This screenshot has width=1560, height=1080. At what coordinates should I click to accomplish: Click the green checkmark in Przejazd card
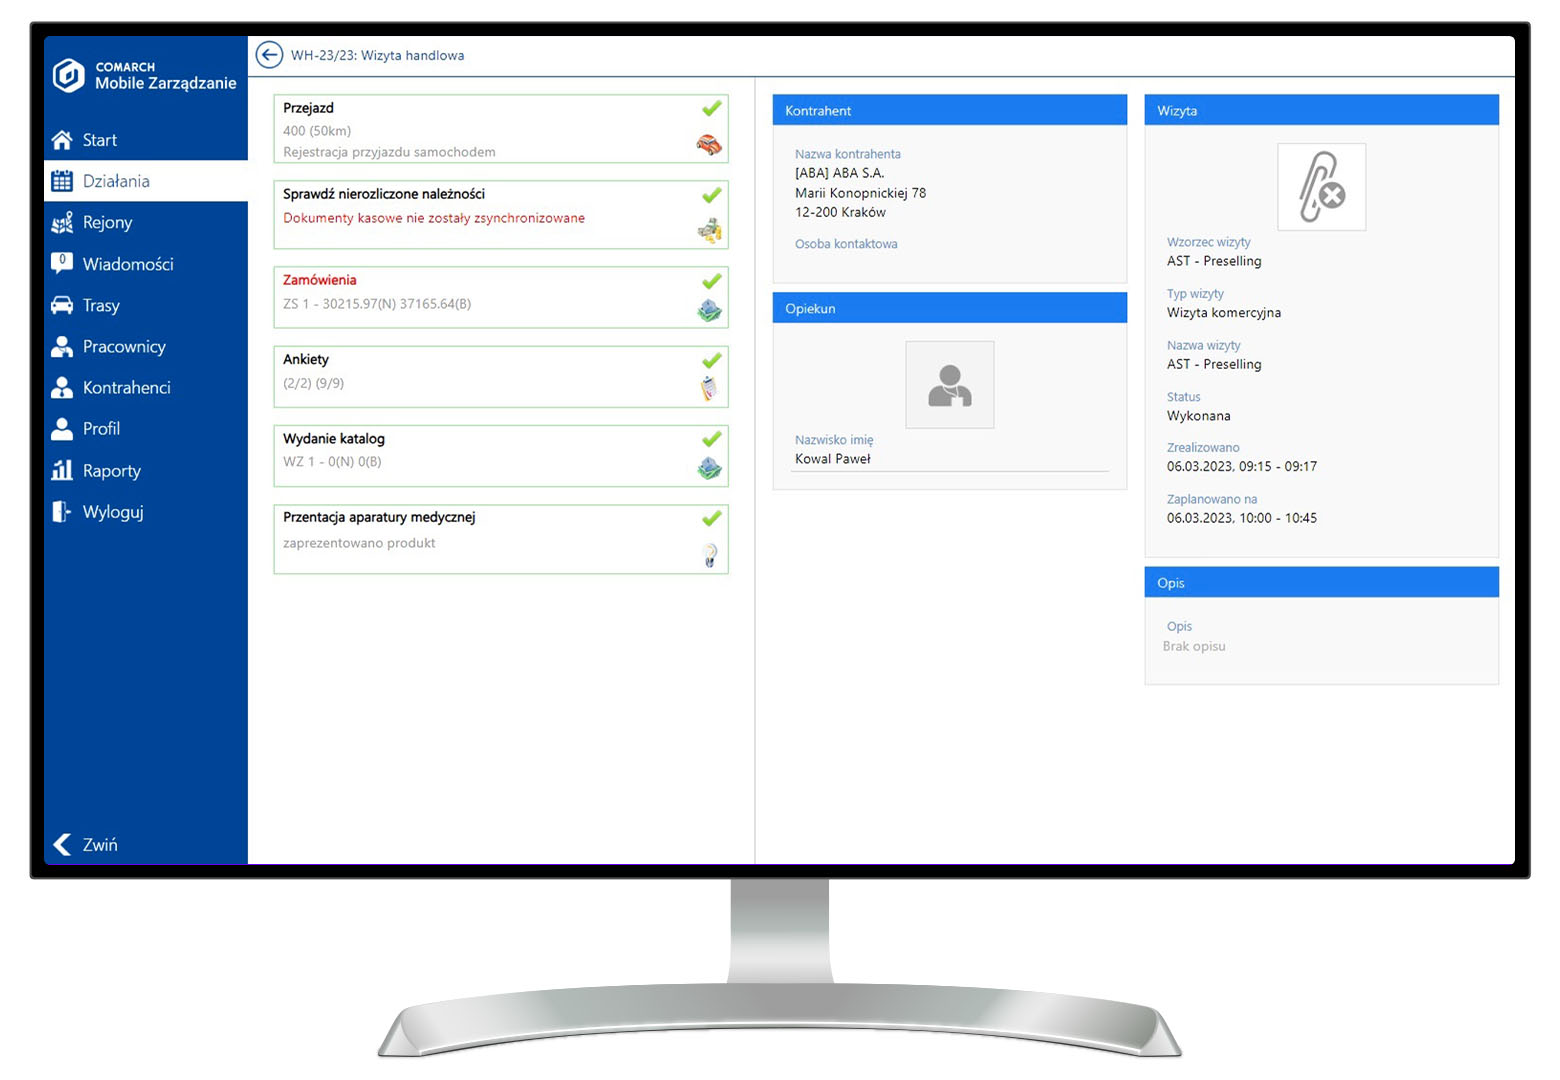coord(712,108)
